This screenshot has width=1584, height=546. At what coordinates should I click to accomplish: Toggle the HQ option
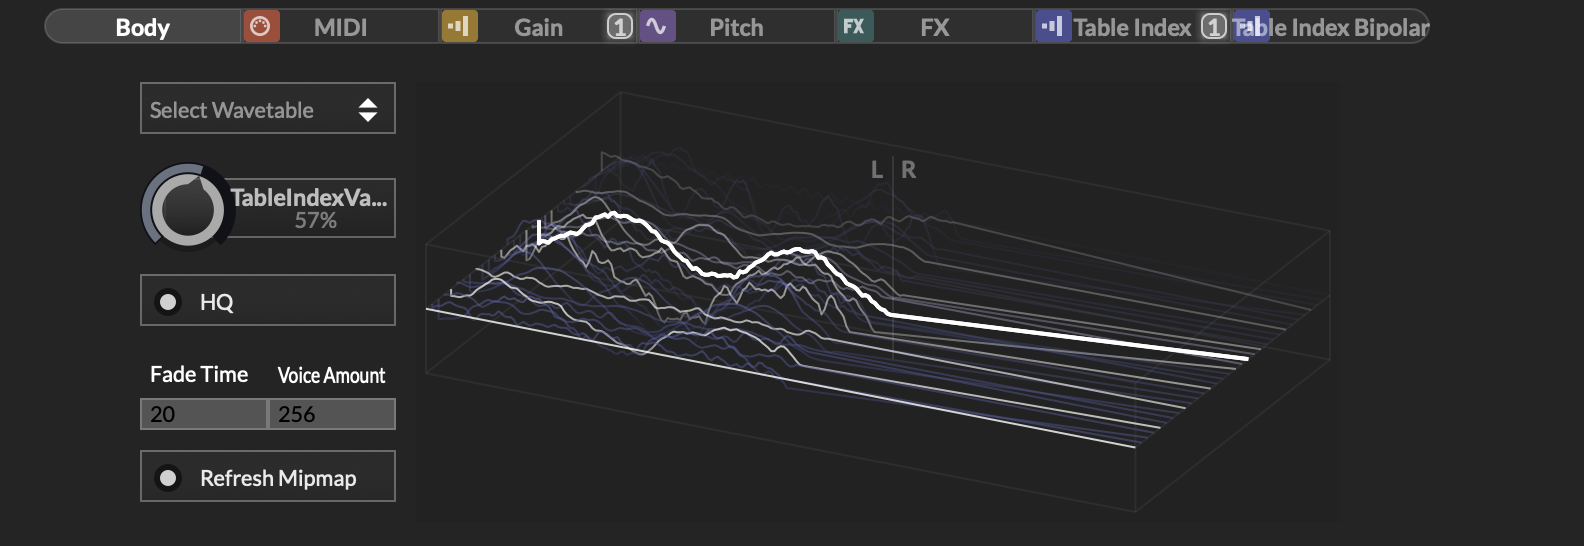pyautogui.click(x=268, y=301)
